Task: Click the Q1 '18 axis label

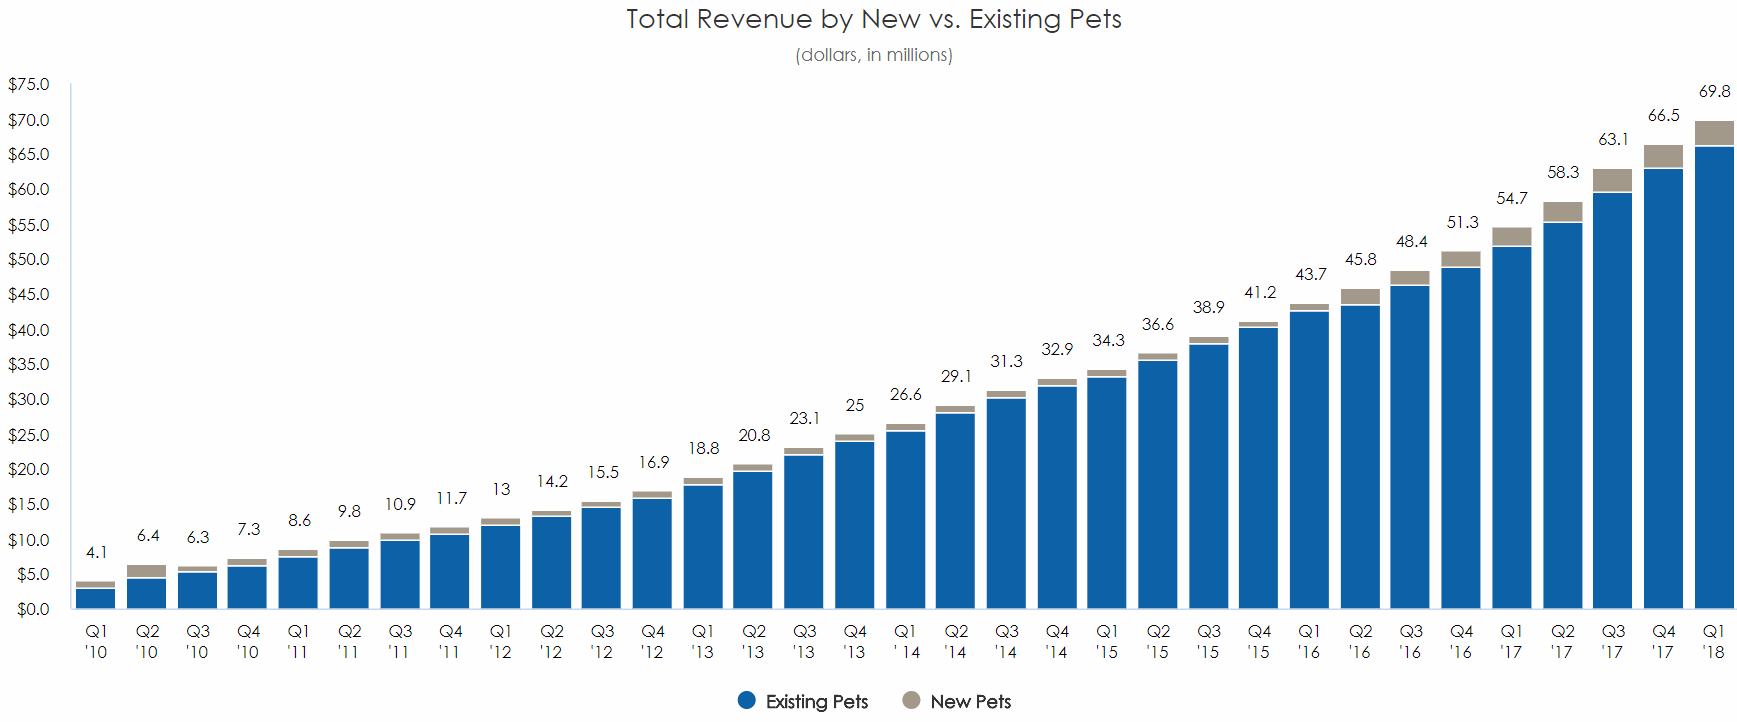Action: coord(1713,641)
